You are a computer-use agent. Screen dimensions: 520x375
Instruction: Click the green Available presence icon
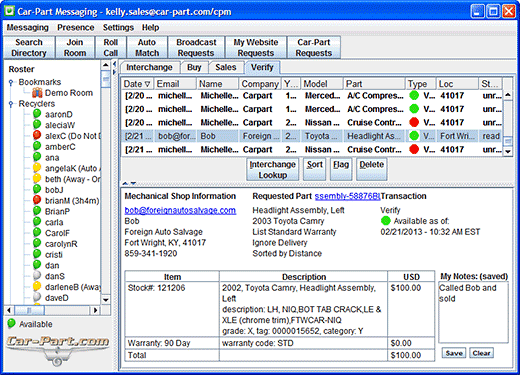pos(11,323)
